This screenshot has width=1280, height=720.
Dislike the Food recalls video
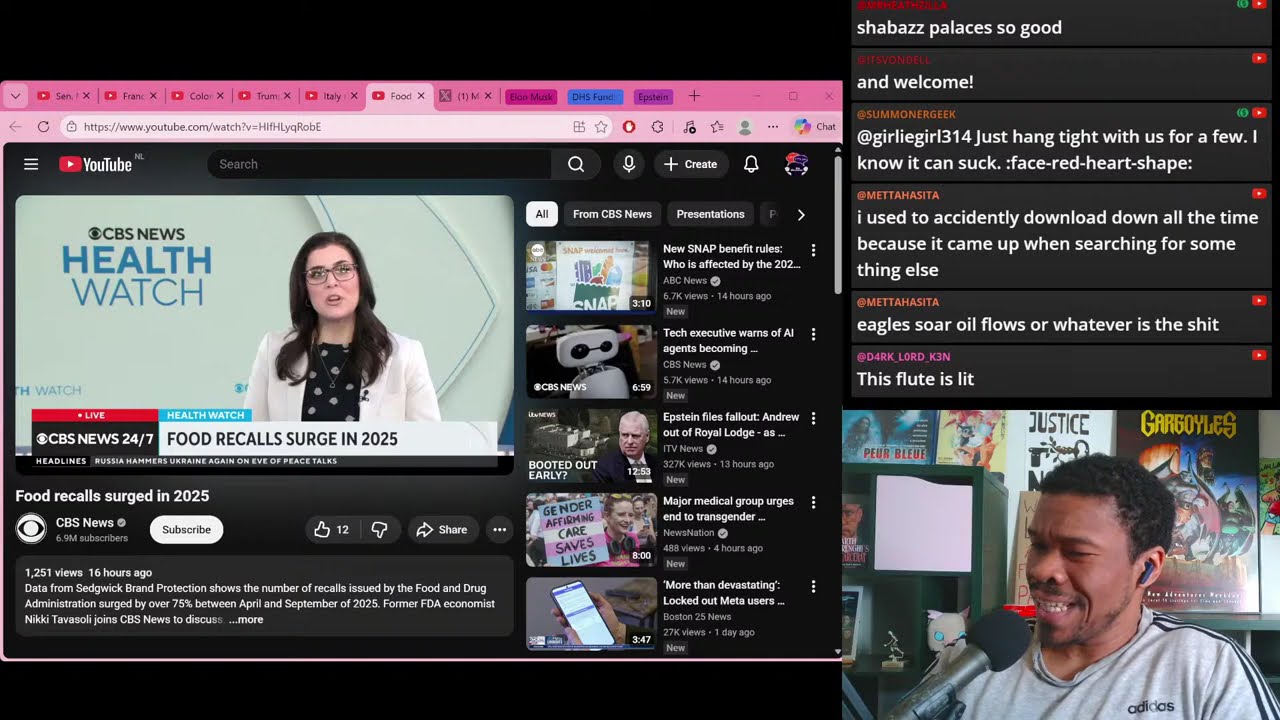click(380, 530)
